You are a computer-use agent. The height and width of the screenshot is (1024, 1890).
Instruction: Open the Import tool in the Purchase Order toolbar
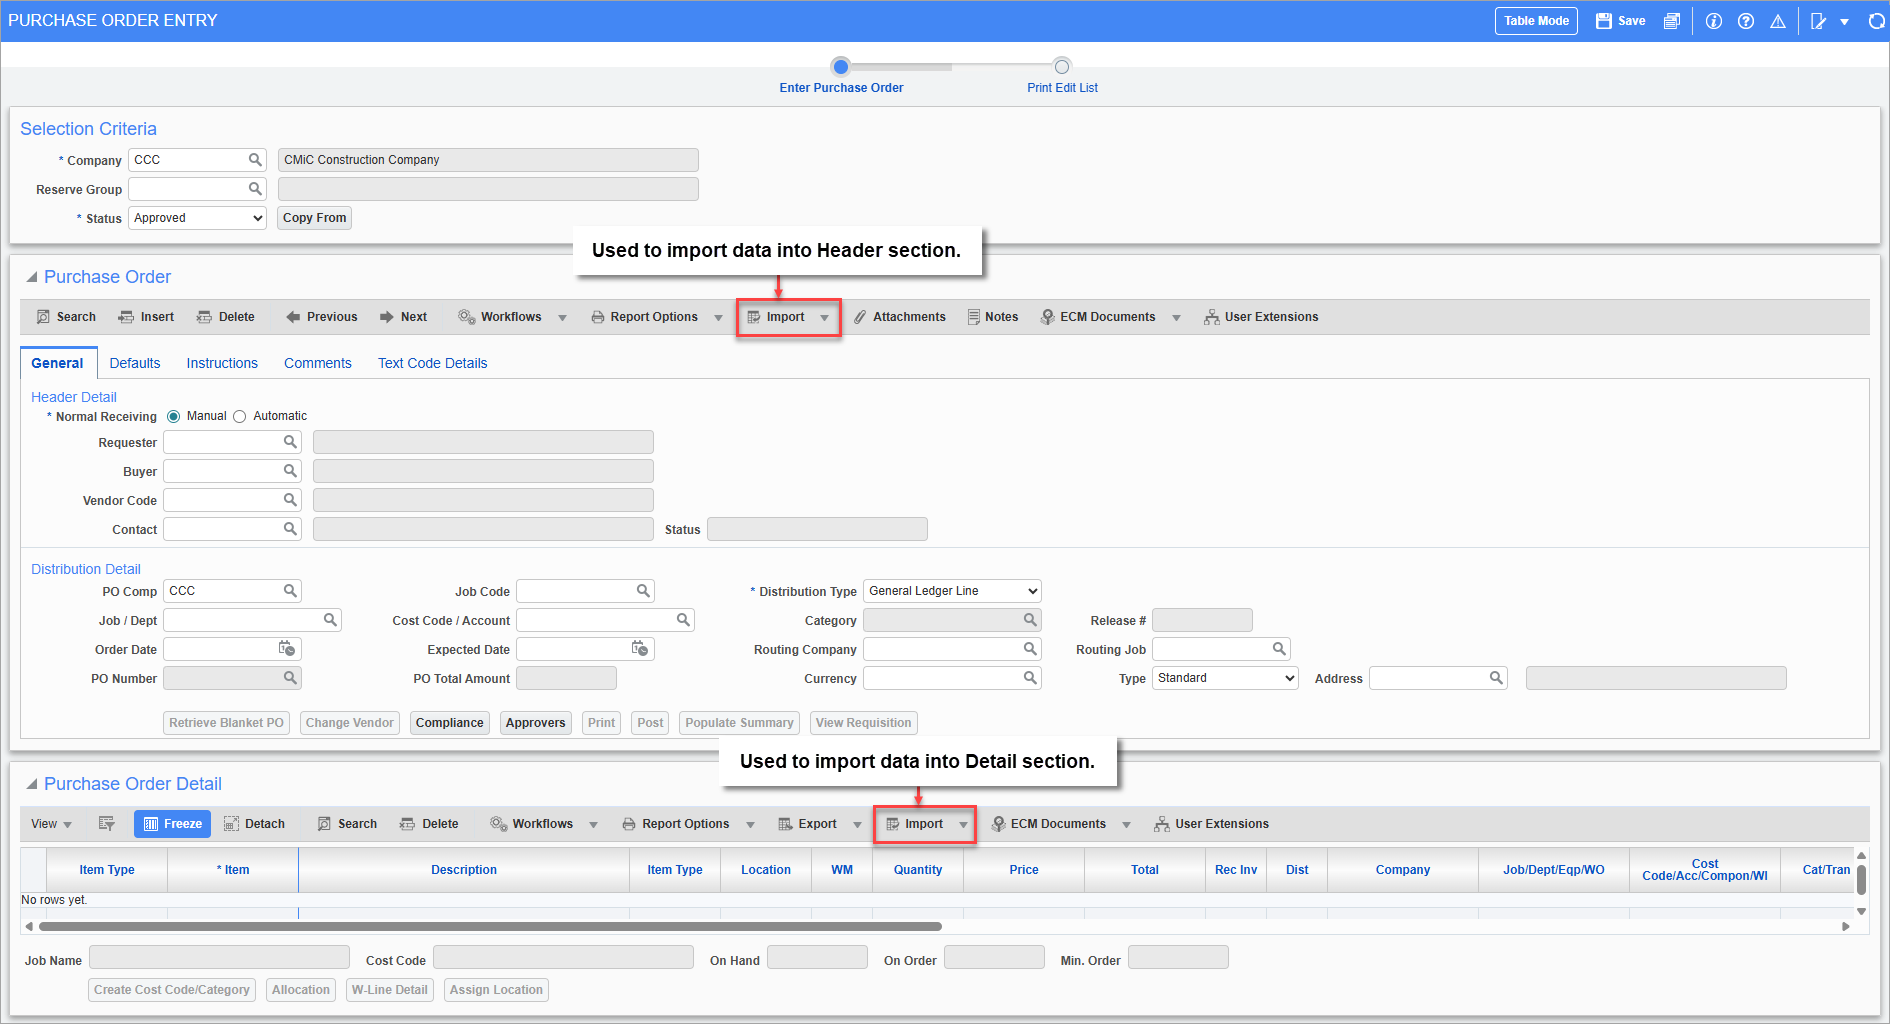pyautogui.click(x=778, y=317)
